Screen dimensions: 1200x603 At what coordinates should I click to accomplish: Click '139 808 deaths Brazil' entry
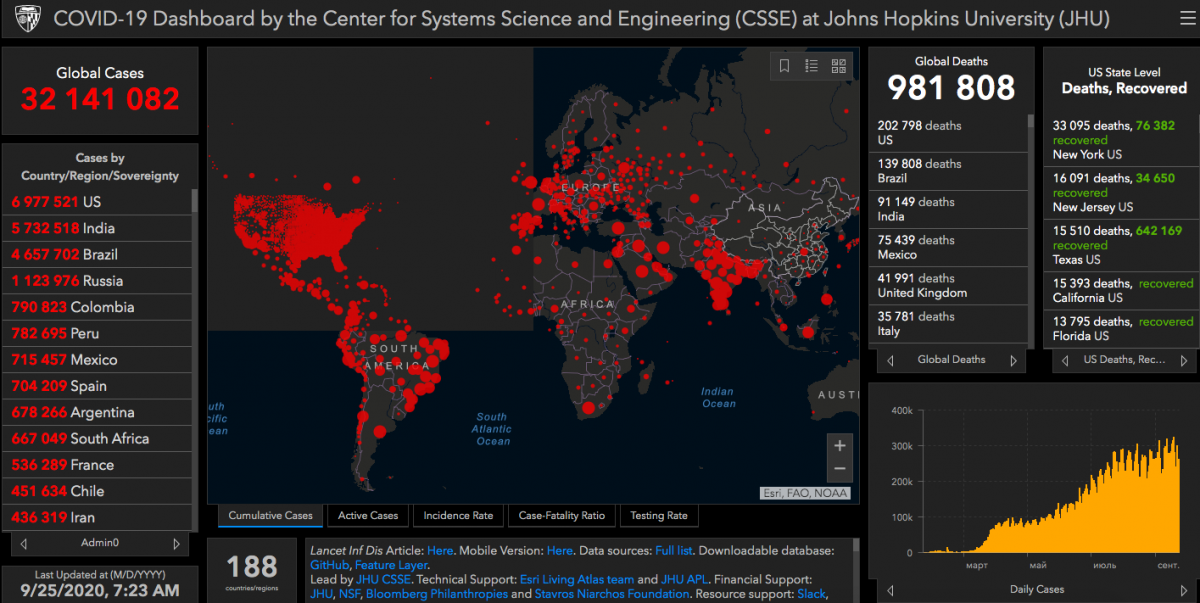pyautogui.click(x=948, y=171)
